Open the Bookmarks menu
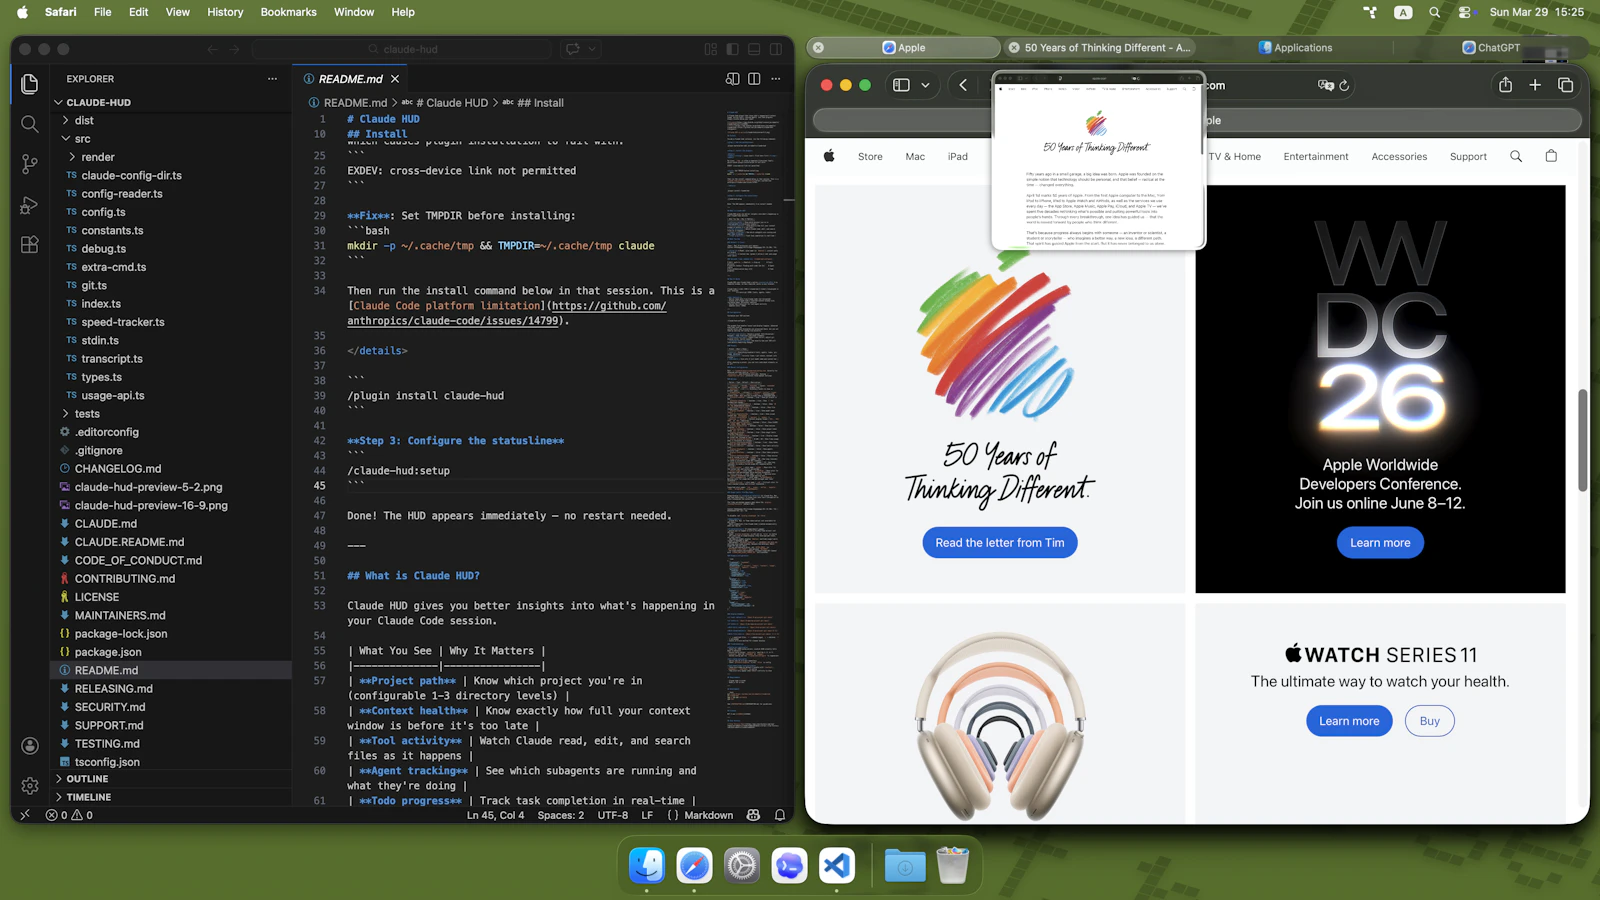1600x900 pixels. coord(288,12)
